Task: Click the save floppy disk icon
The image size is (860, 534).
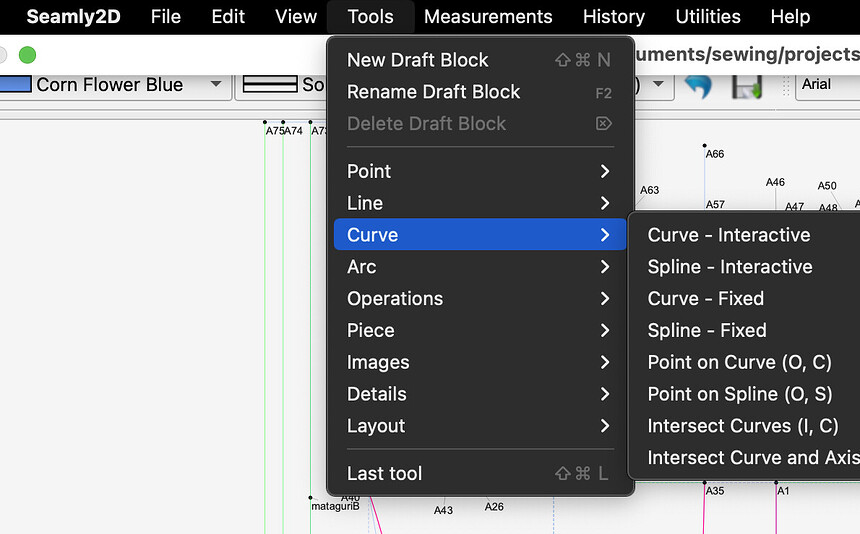Action: click(x=747, y=86)
